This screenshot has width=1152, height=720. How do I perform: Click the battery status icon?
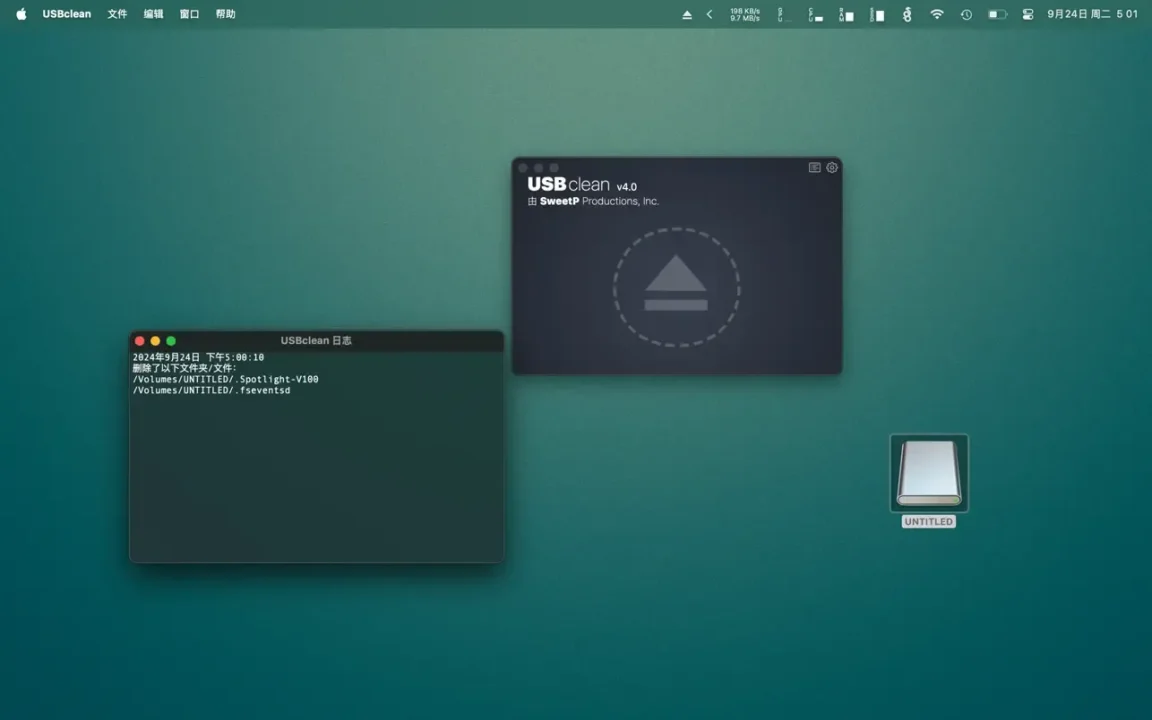click(997, 15)
